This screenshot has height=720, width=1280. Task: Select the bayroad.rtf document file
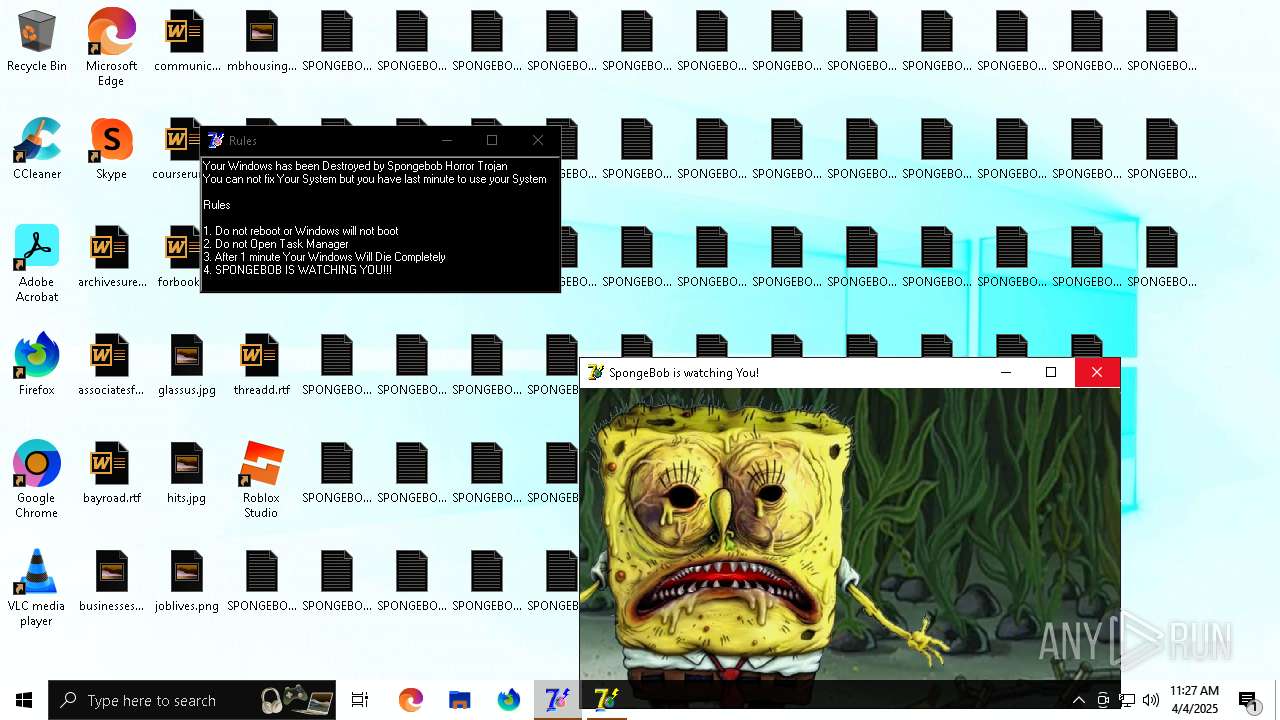pos(111,474)
